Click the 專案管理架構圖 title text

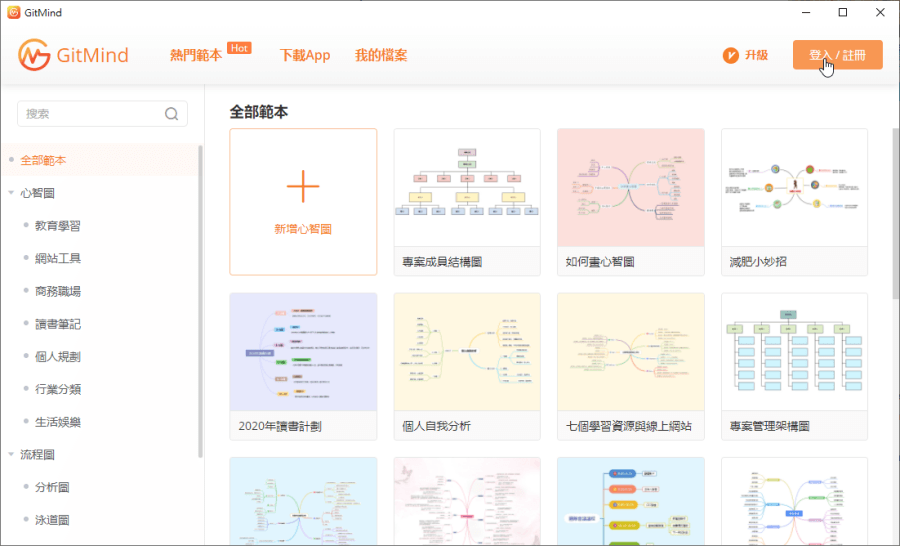pos(769,426)
